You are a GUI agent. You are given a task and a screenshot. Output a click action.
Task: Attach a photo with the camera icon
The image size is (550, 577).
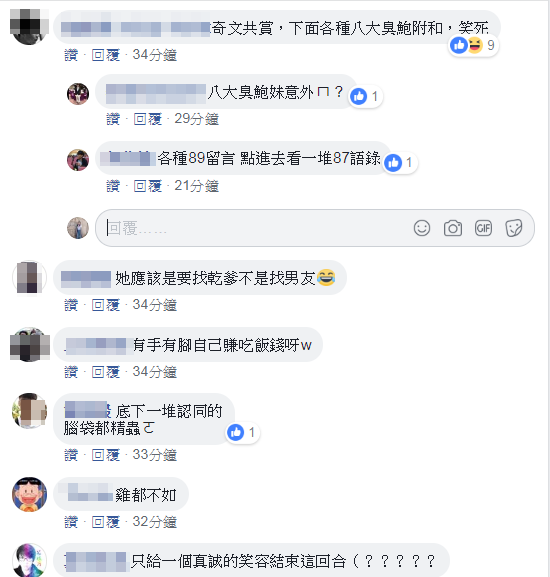(453, 228)
